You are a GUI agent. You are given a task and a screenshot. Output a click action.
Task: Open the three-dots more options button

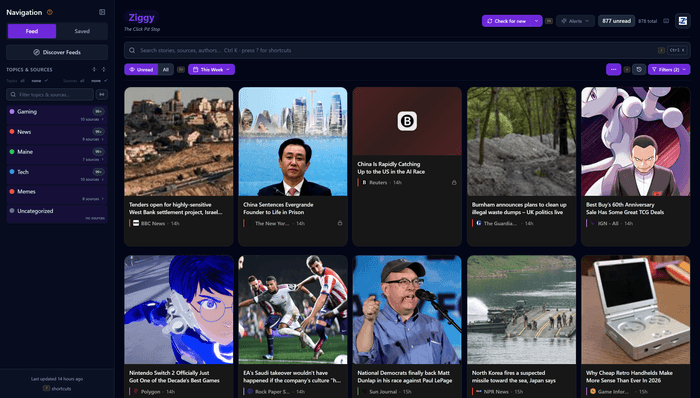[613, 70]
